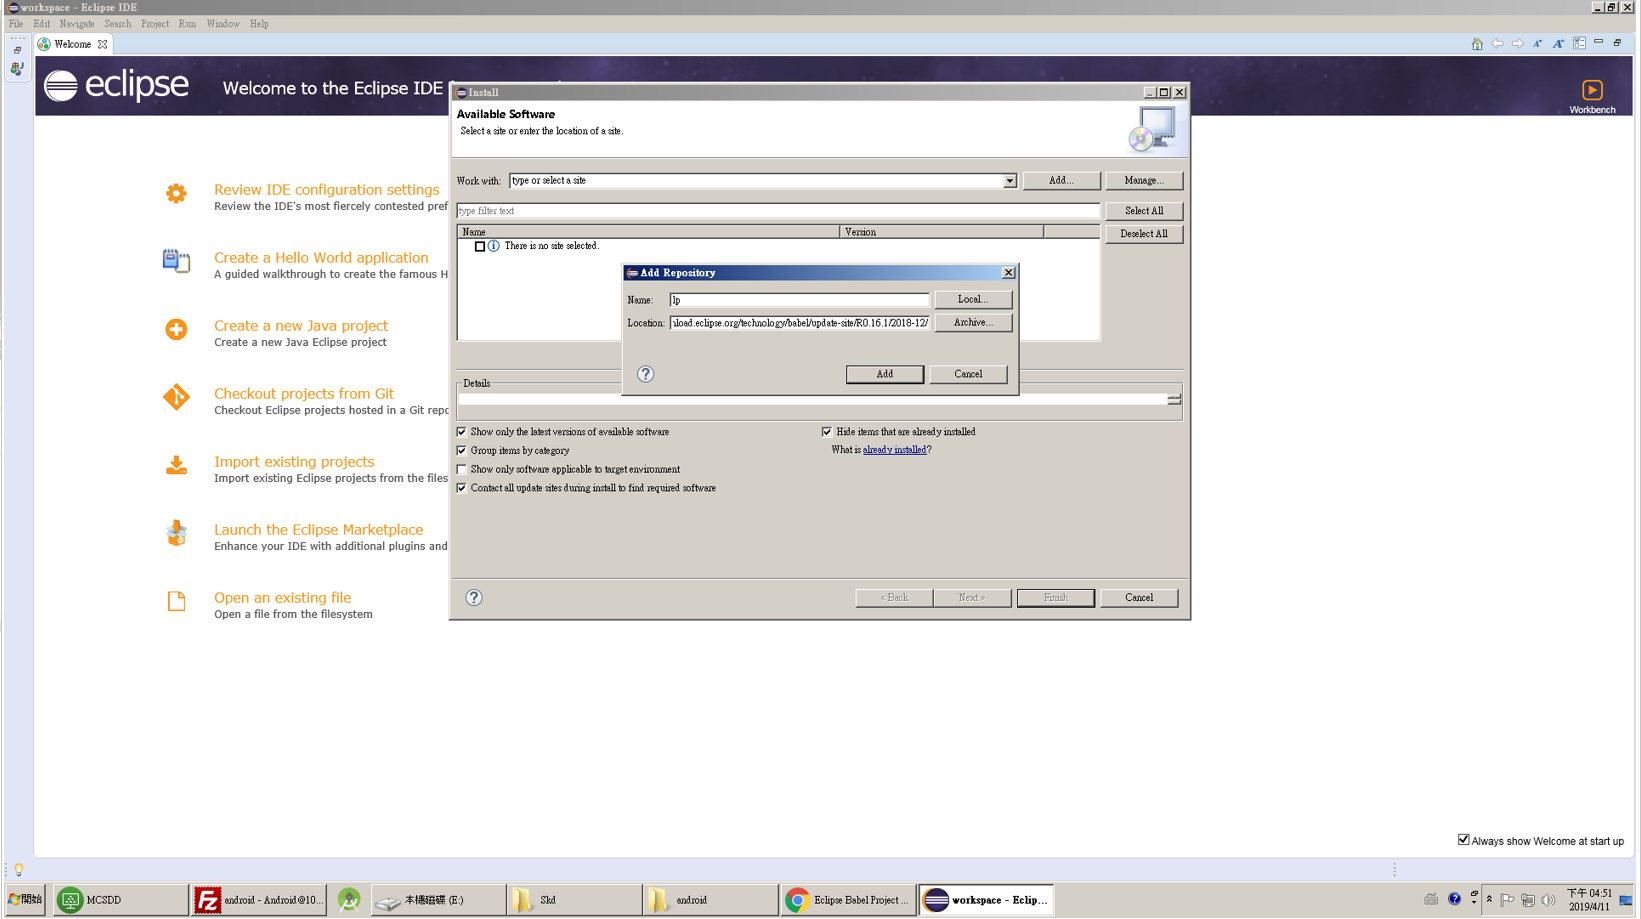Magnify font size on Welcome toolbar
The height and width of the screenshot is (919, 1641).
tap(1559, 44)
